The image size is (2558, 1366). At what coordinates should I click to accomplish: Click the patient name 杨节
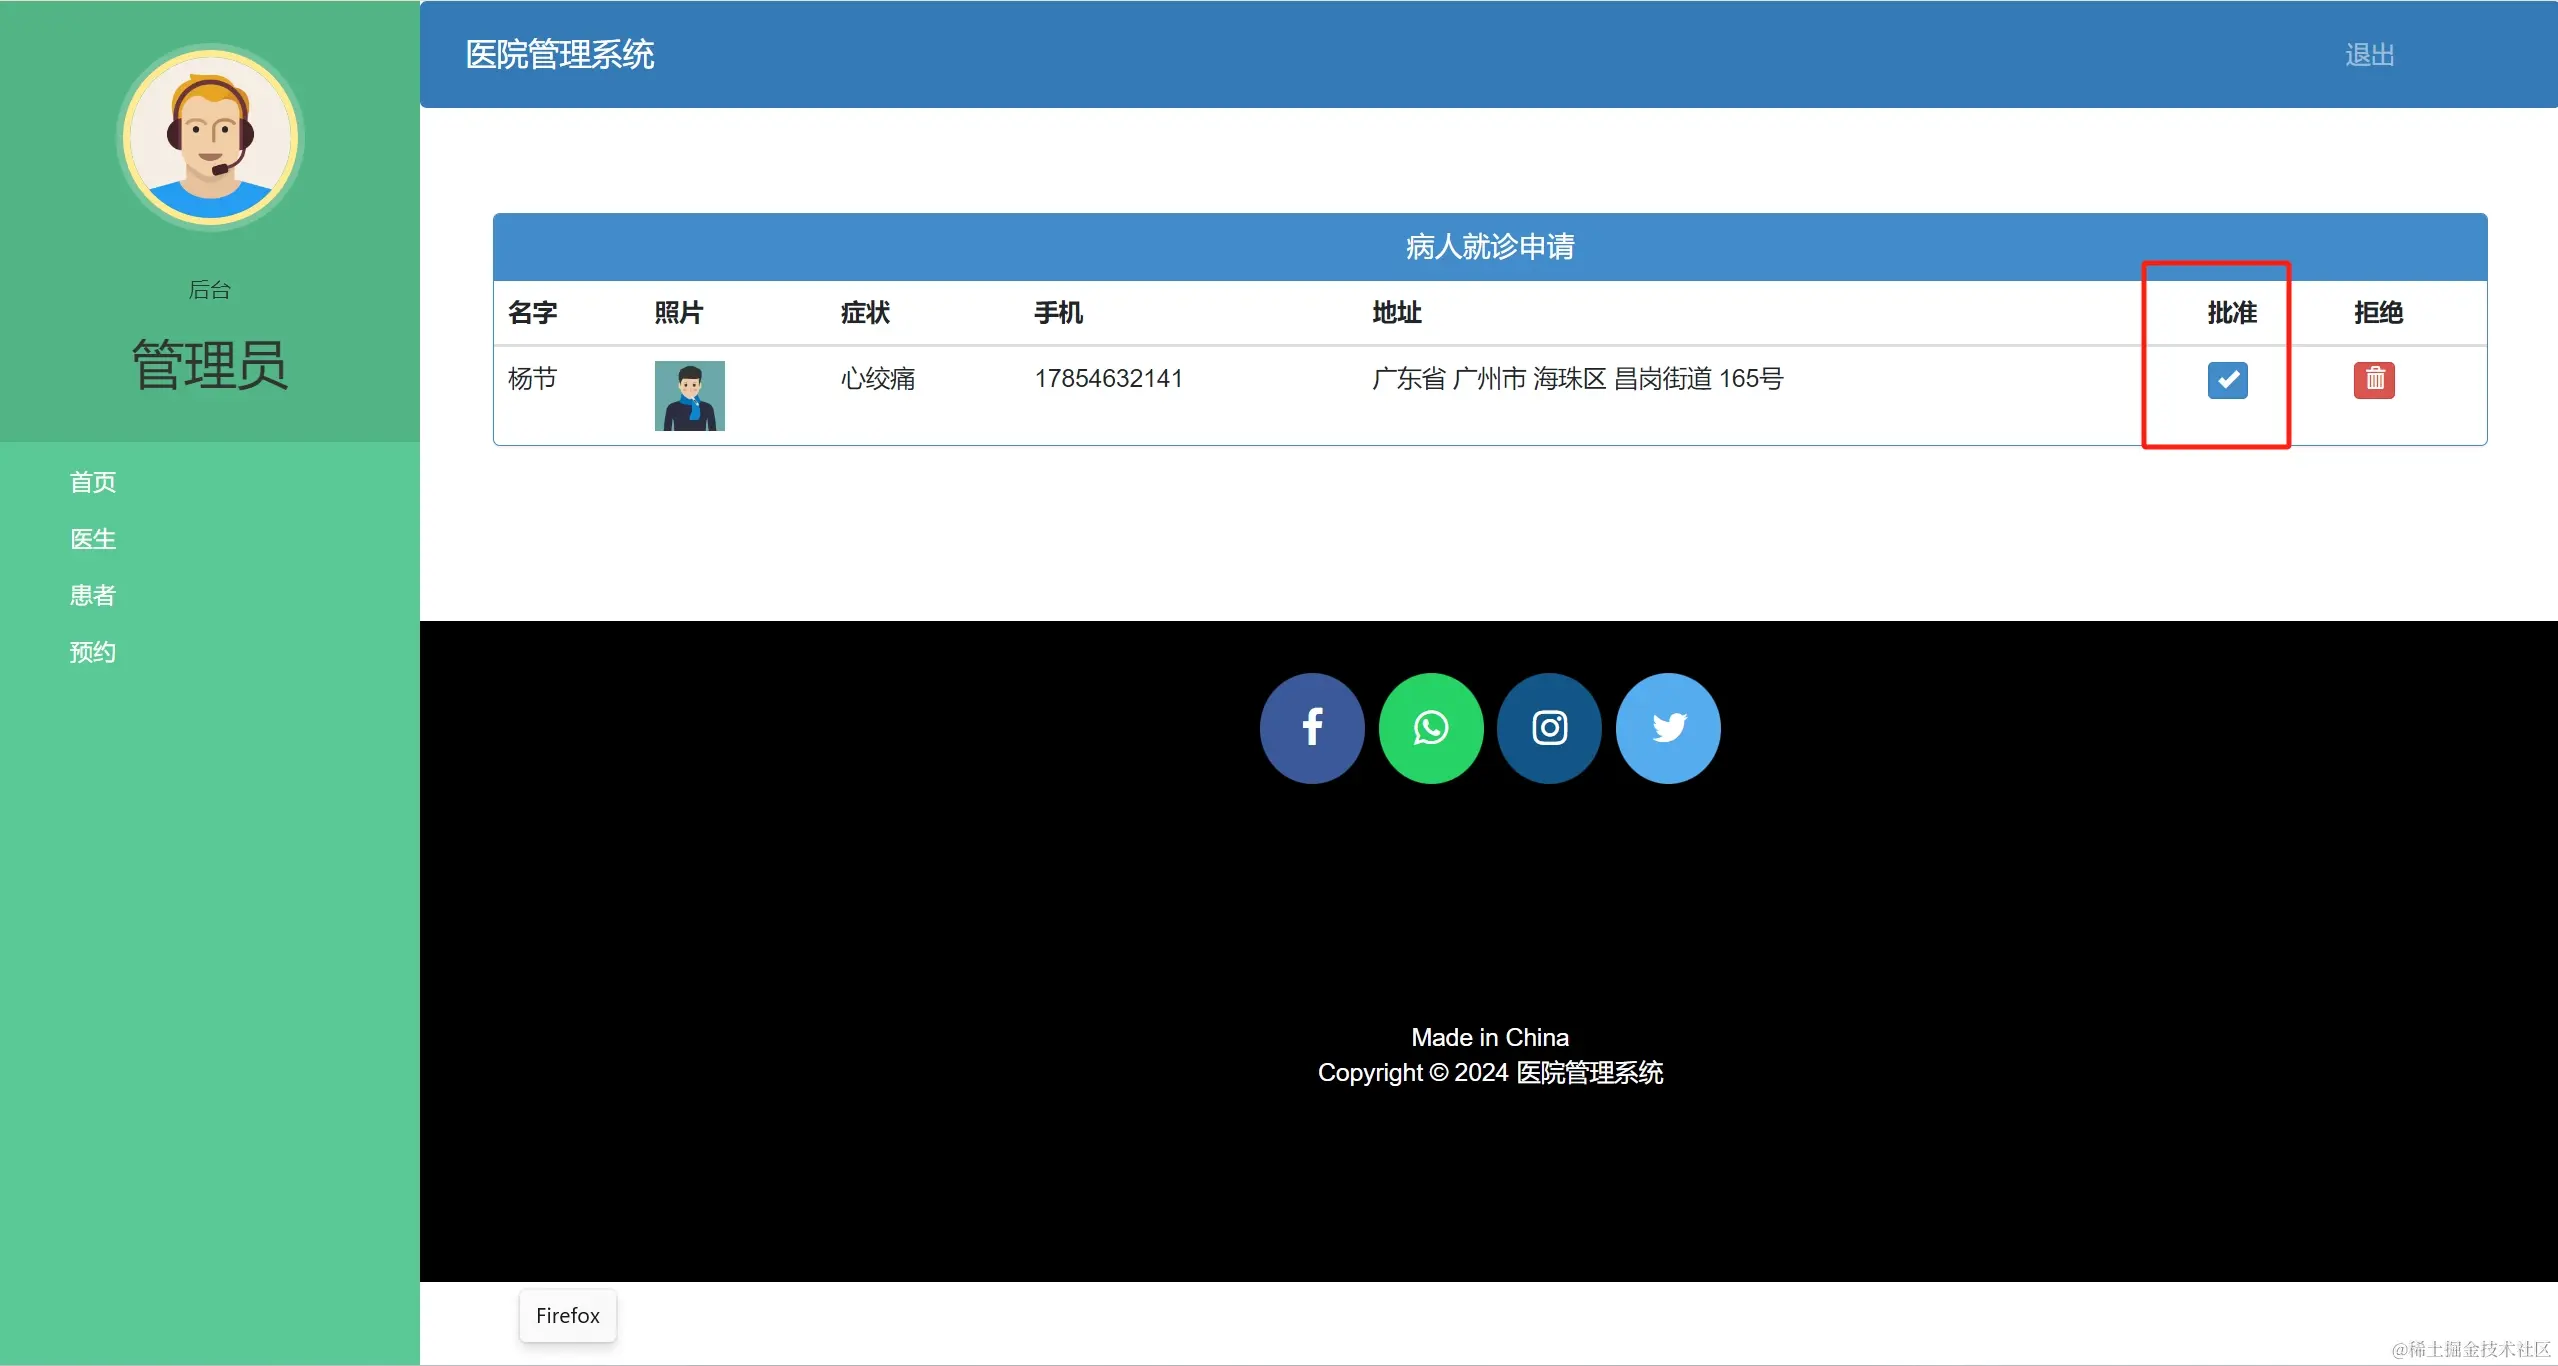click(x=532, y=379)
